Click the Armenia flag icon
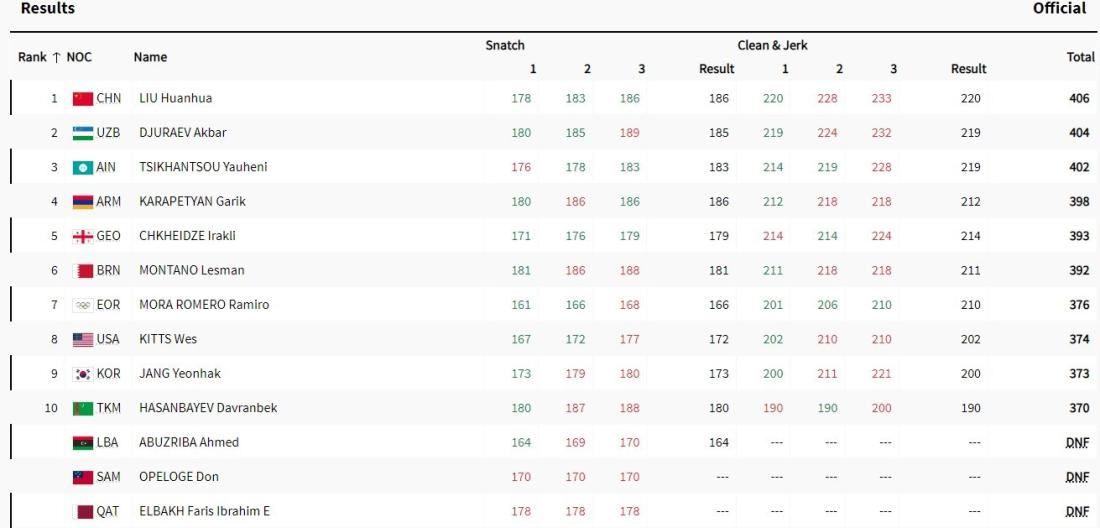The width and height of the screenshot is (1100, 528). pyautogui.click(x=83, y=202)
